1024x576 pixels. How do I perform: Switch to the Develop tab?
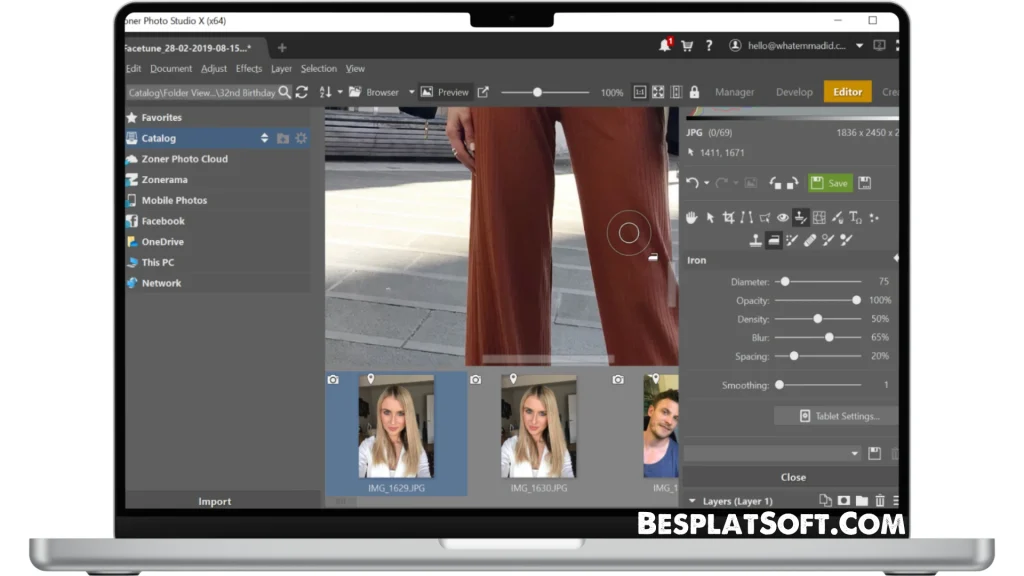point(794,92)
